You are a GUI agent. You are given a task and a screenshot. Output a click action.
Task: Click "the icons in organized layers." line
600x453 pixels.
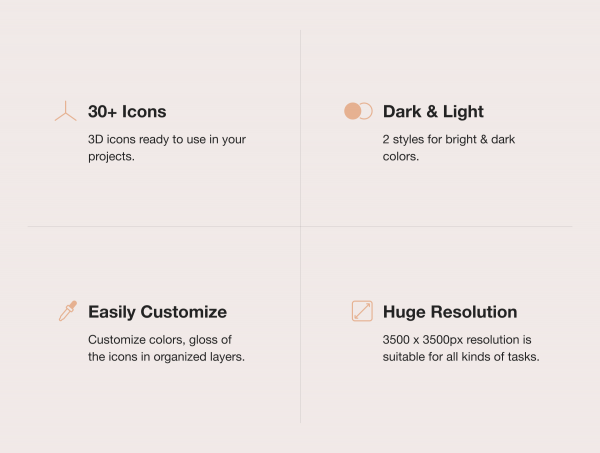tap(166, 357)
